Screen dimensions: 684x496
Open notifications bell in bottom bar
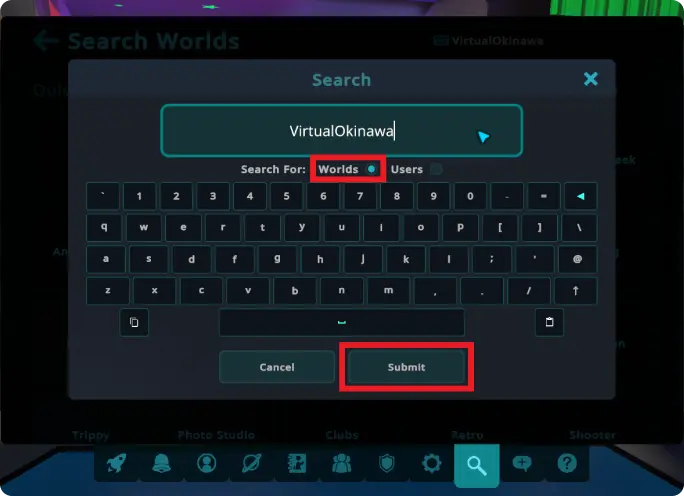click(x=161, y=463)
